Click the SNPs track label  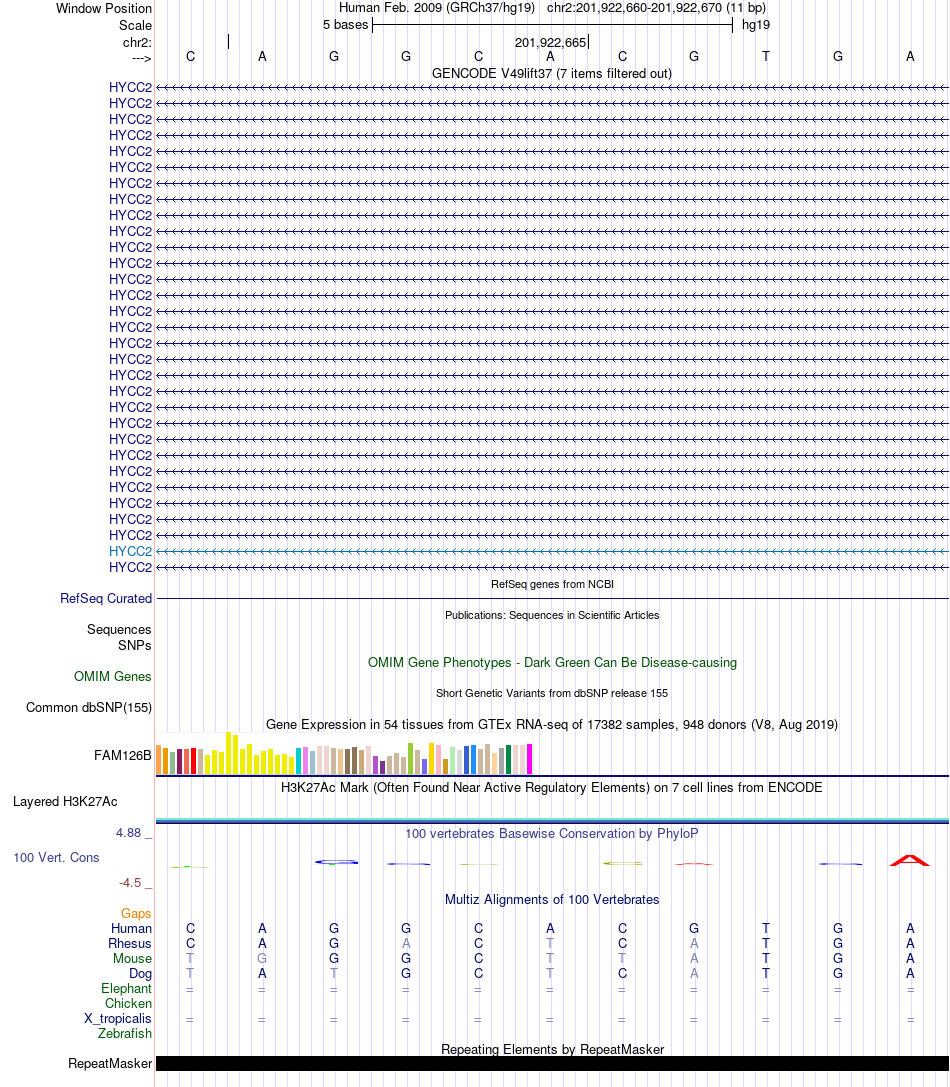(135, 645)
